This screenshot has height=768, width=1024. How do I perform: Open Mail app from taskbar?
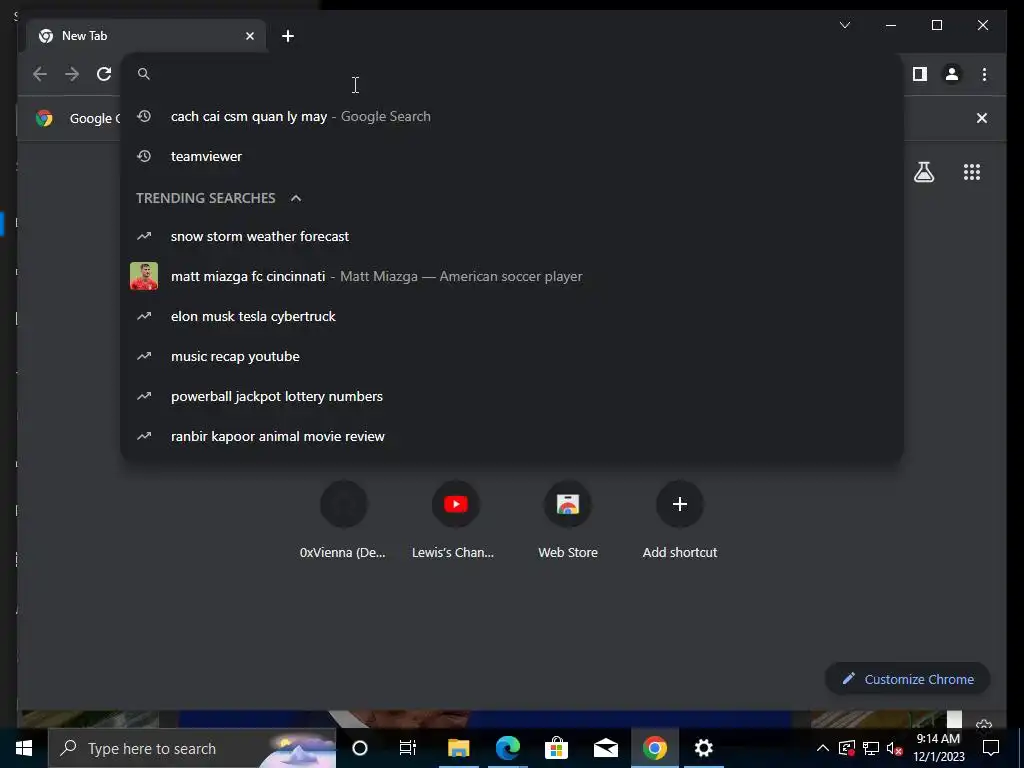tap(605, 748)
